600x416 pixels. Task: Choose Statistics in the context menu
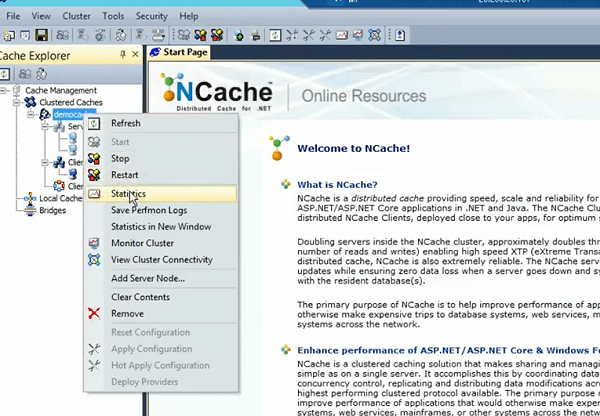[161, 194]
